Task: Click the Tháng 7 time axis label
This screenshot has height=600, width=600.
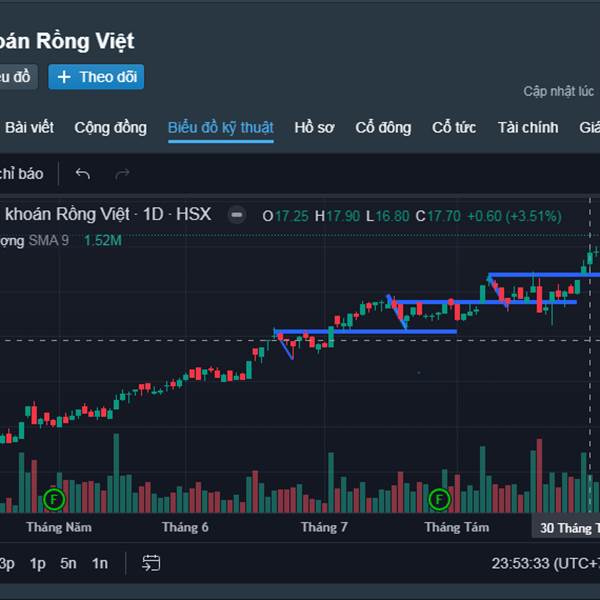Action: point(324,527)
